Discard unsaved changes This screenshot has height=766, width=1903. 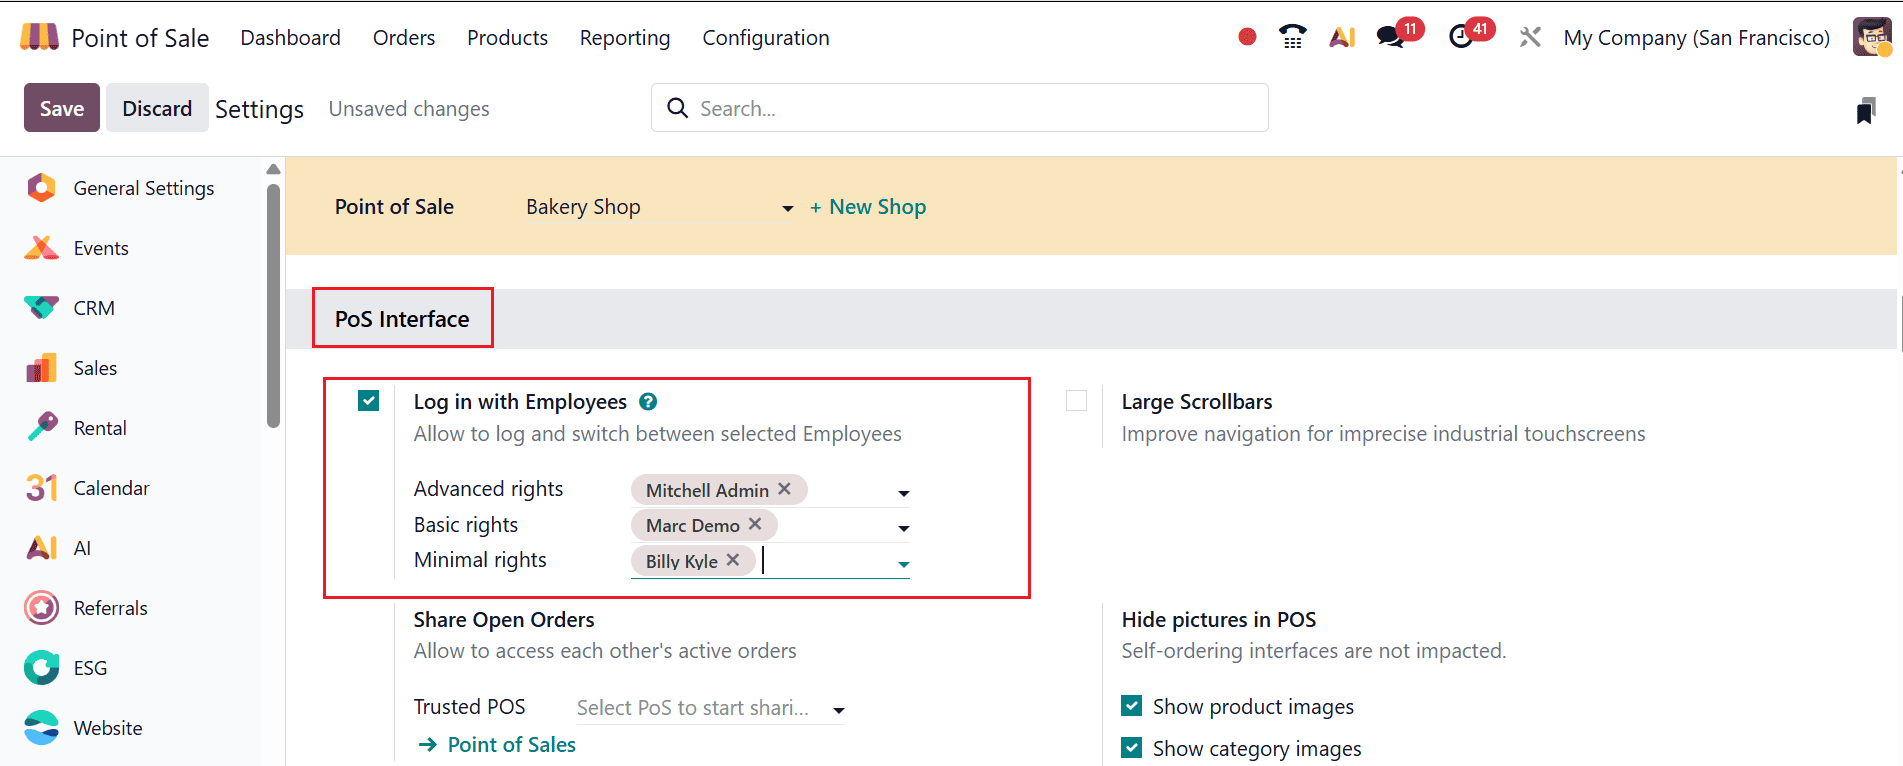tap(157, 108)
